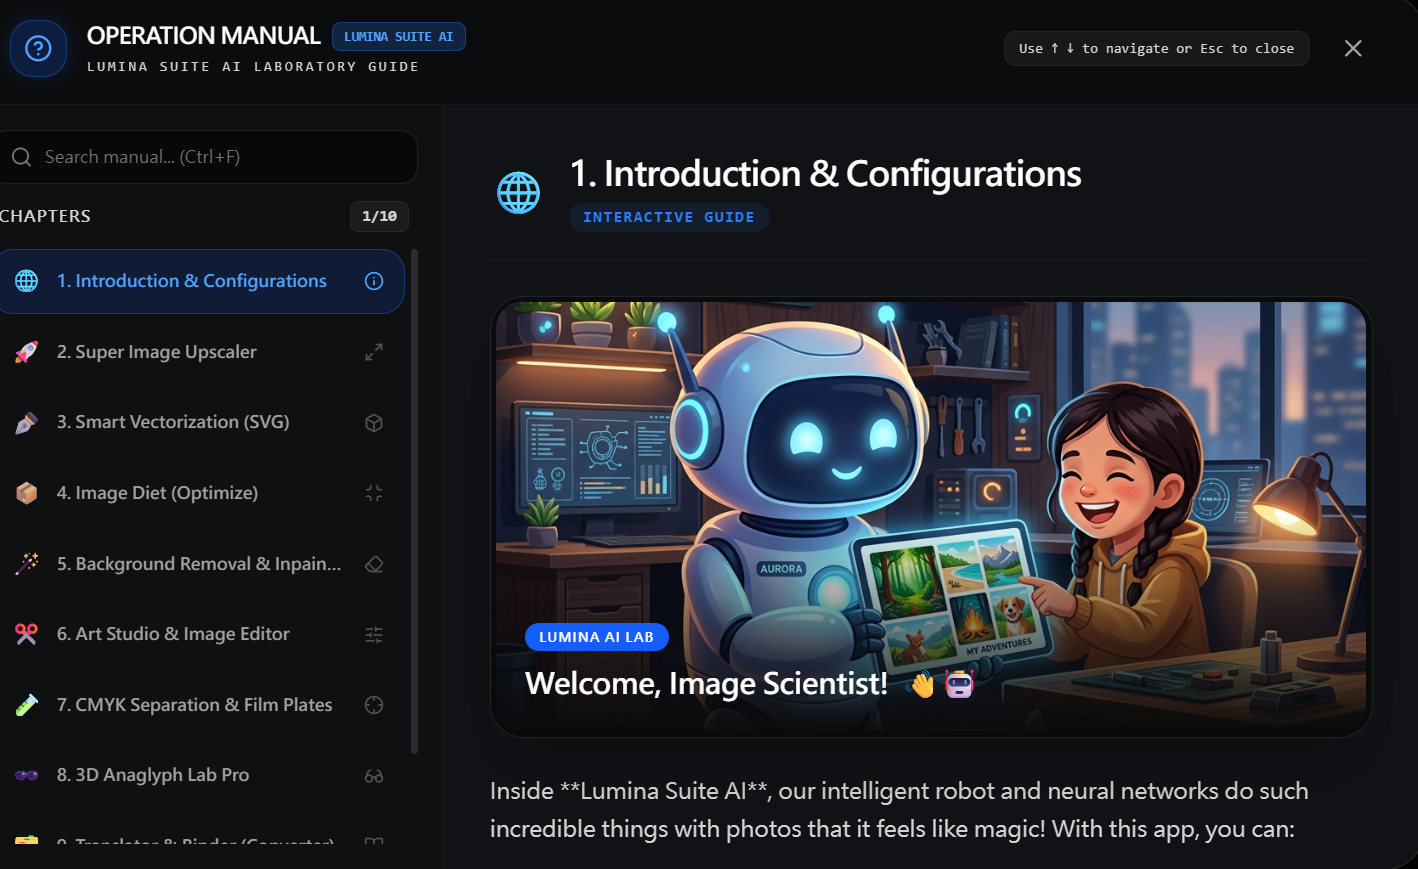Select chapter 3. Smart Vectorization (SVG)
Image resolution: width=1418 pixels, height=869 pixels.
tap(200, 422)
